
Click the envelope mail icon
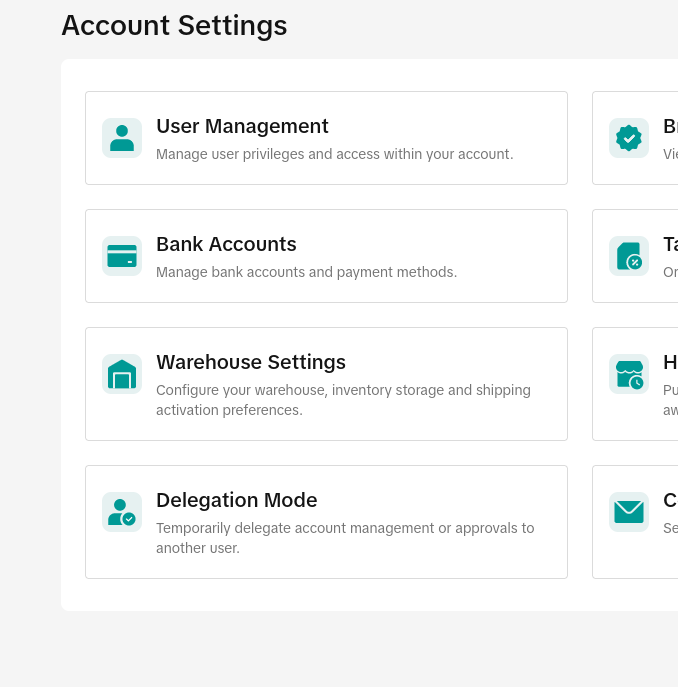(629, 512)
